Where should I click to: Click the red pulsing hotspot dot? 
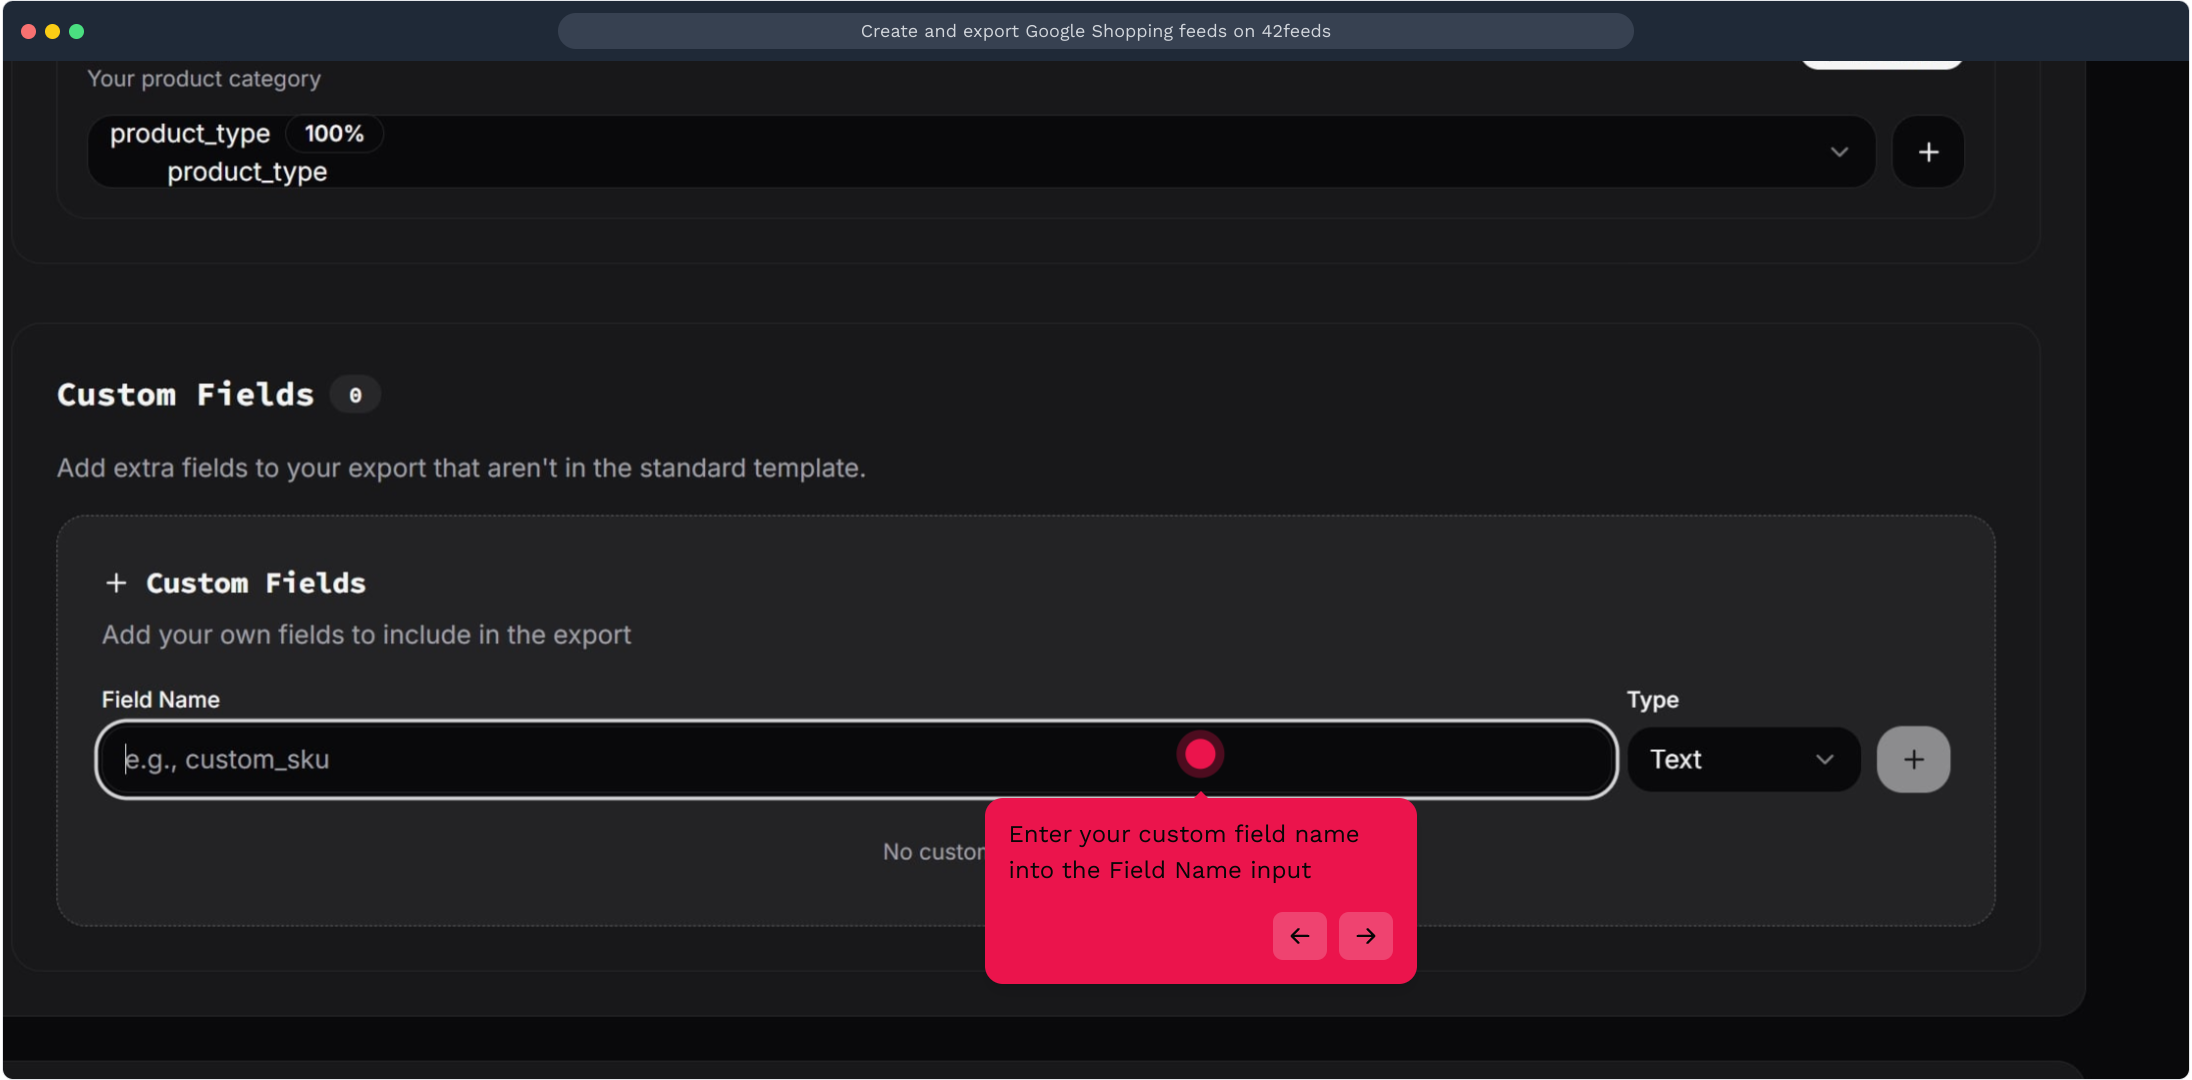(x=1200, y=754)
